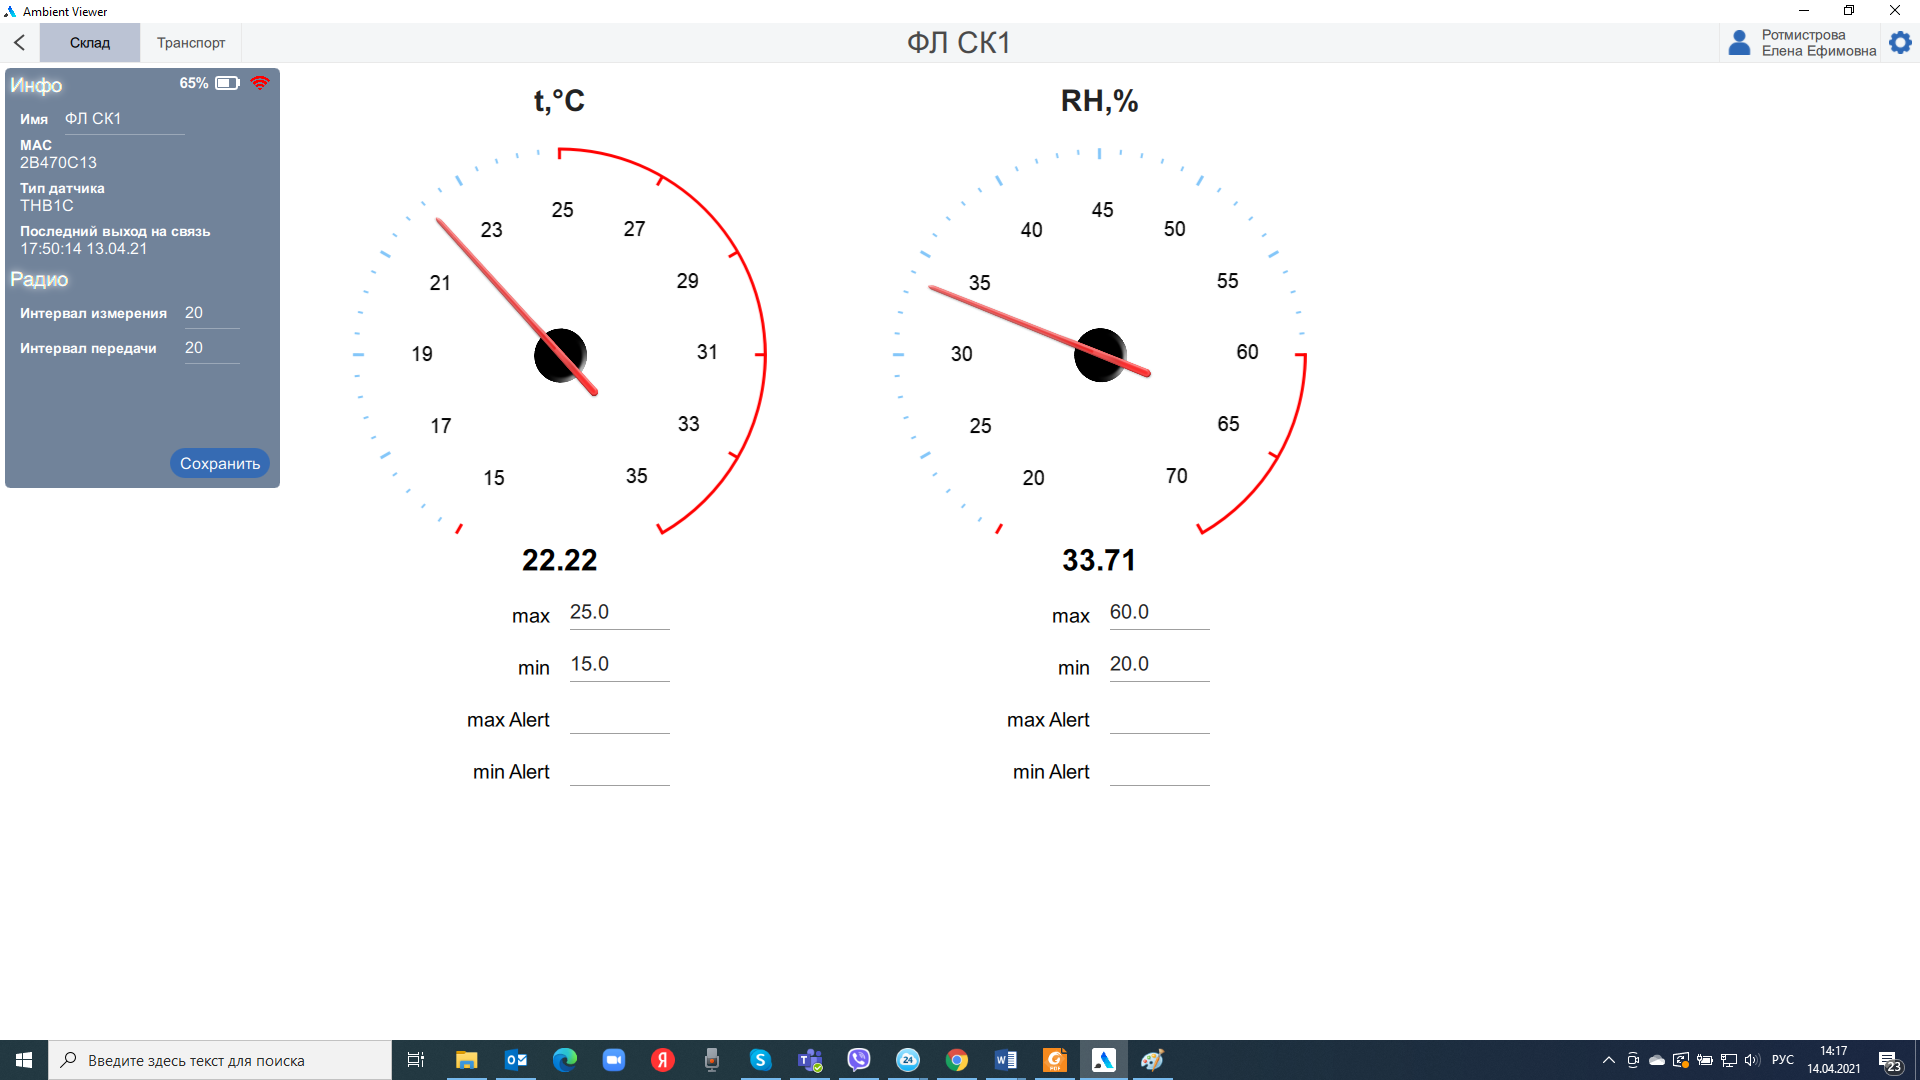The width and height of the screenshot is (1920, 1080).
Task: Open the settings gear icon
Action: click(x=1900, y=42)
